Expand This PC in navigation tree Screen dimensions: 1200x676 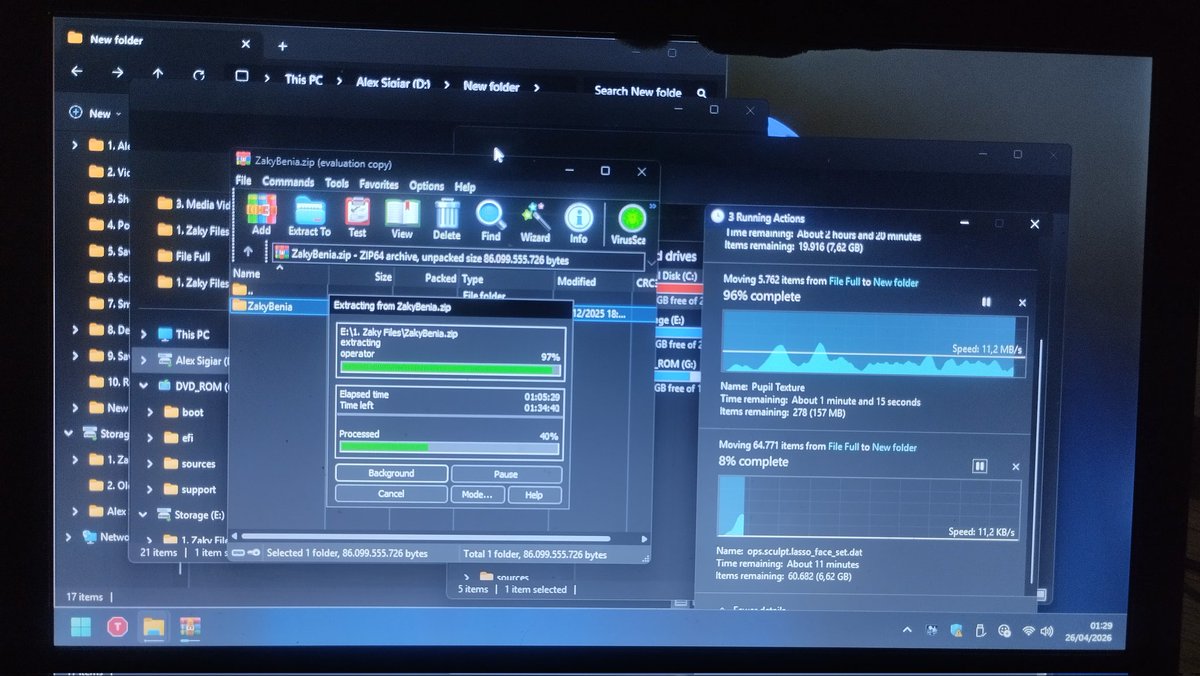click(x=145, y=334)
